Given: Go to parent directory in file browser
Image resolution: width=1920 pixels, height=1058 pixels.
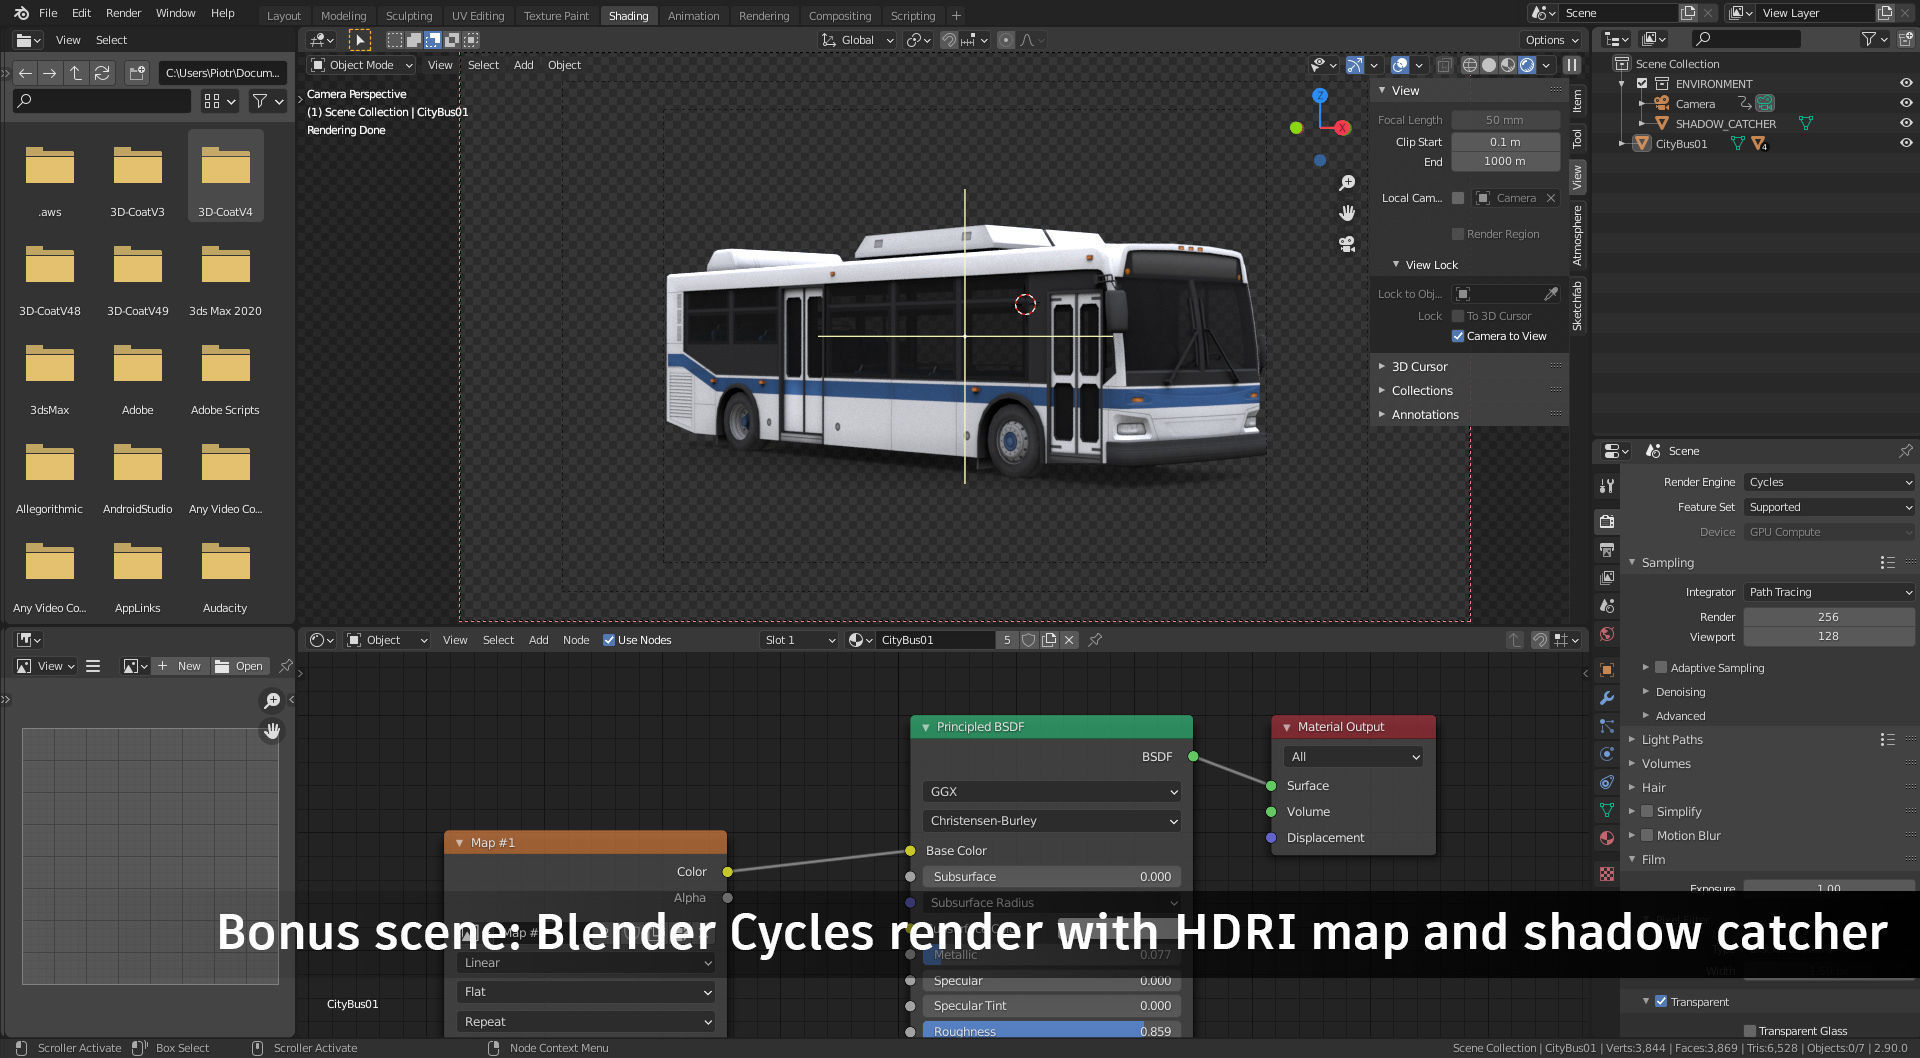Looking at the screenshot, I should (x=76, y=73).
